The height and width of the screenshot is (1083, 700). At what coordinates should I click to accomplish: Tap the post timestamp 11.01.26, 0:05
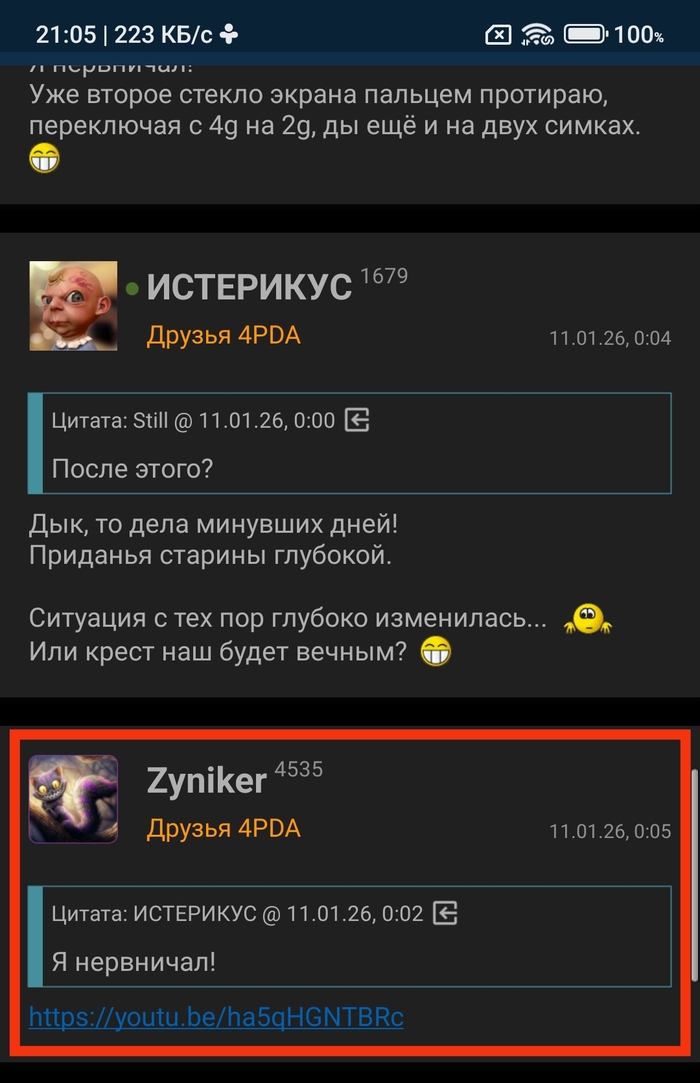click(x=610, y=831)
